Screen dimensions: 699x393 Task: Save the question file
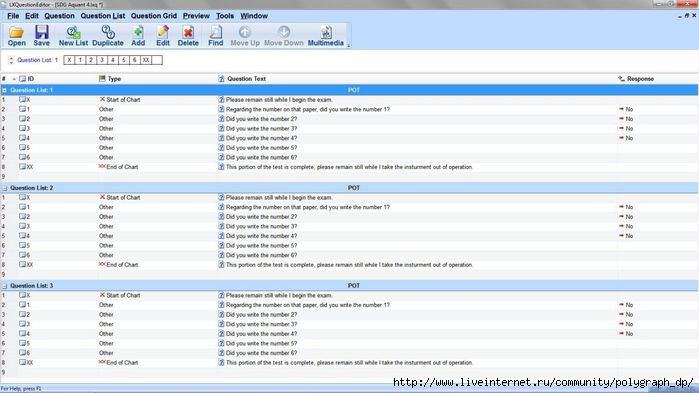tap(41, 36)
